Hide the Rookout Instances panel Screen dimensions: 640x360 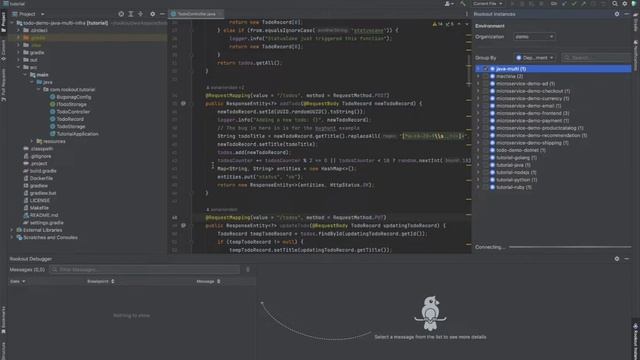(x=627, y=14)
